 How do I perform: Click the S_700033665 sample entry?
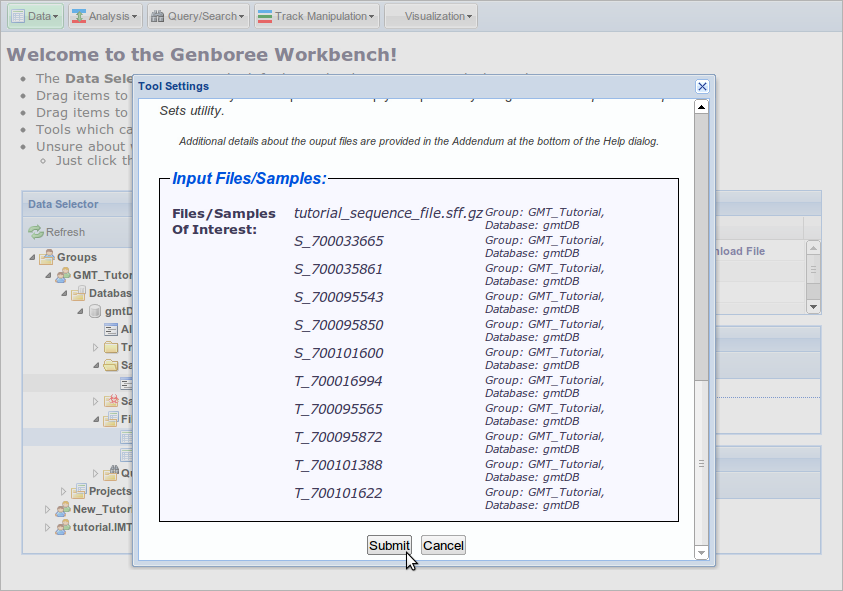[339, 241]
